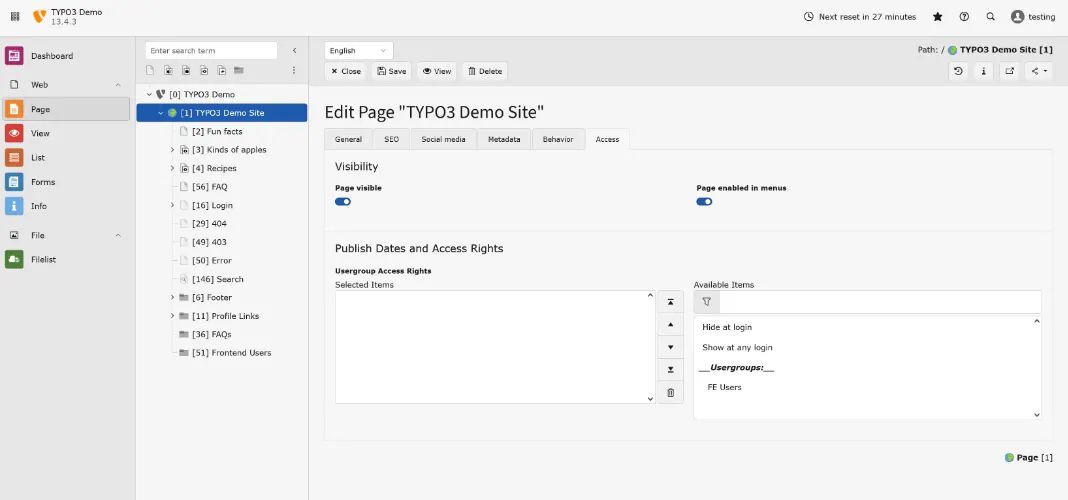
Task: Select [36] FAQs folder in tree
Action: pos(211,334)
